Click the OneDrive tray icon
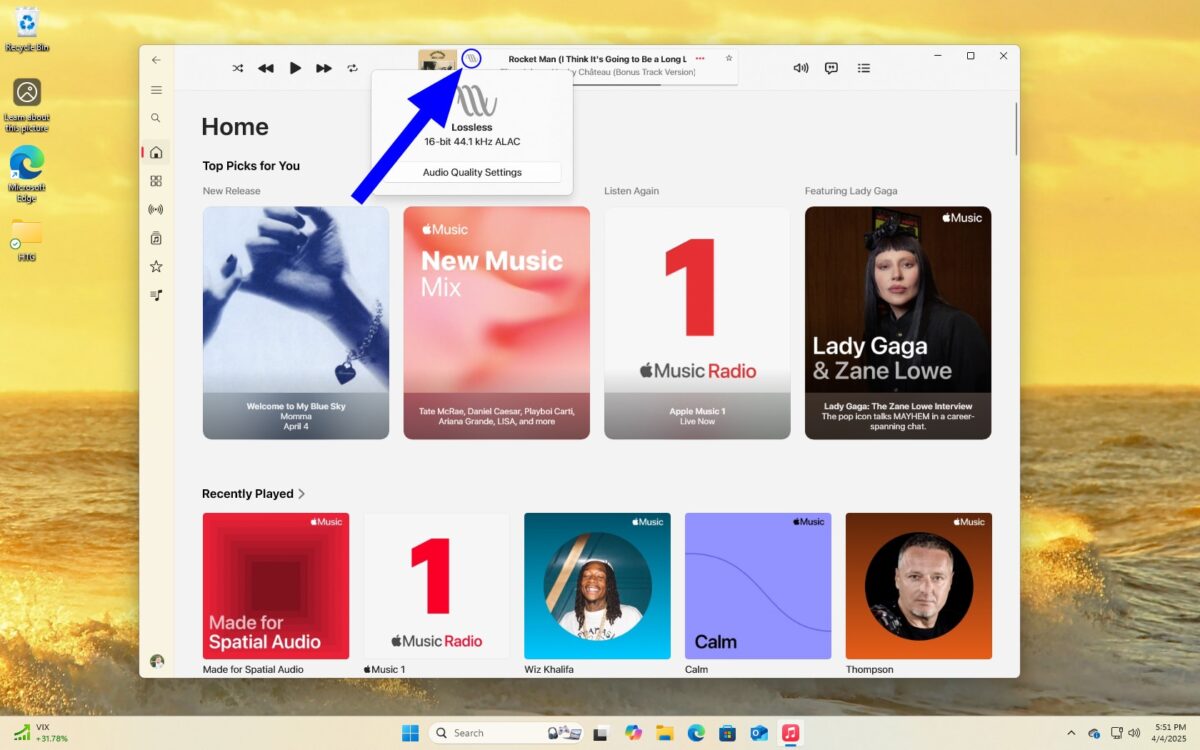This screenshot has width=1200, height=750. click(x=1094, y=733)
